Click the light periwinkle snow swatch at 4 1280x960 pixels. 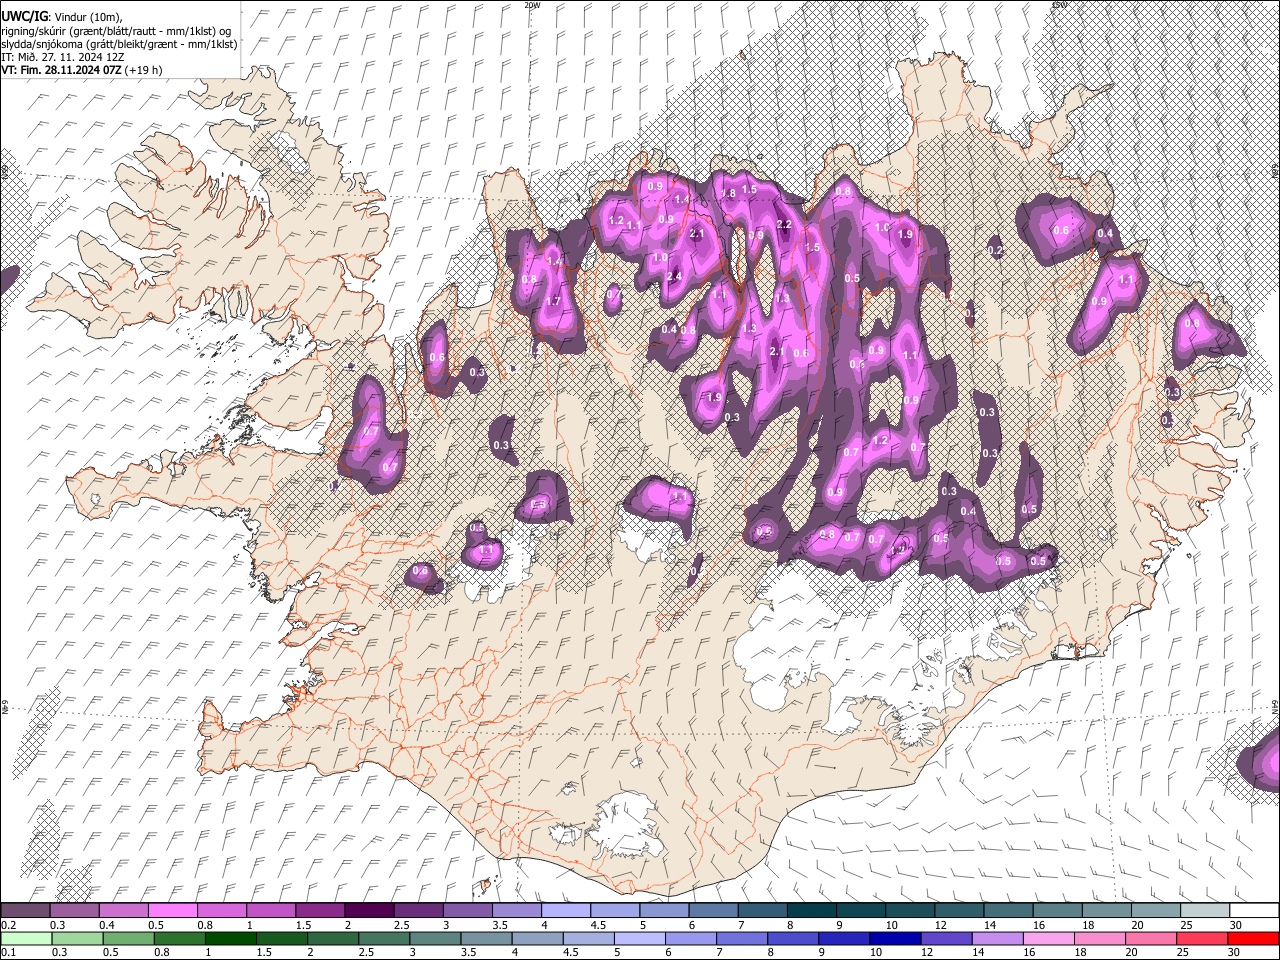(x=566, y=911)
